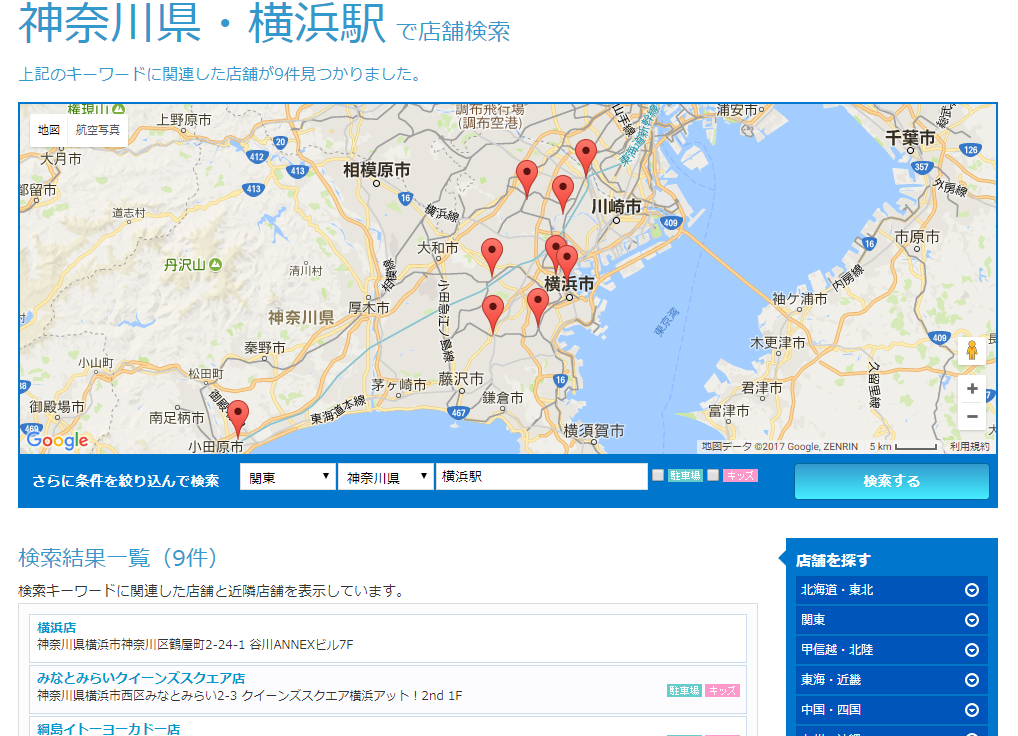Click the map pin directly left of 川崎市

click(562, 193)
